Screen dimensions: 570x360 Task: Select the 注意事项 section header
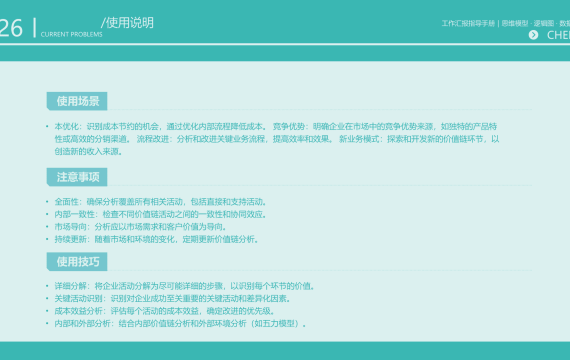(x=77, y=177)
